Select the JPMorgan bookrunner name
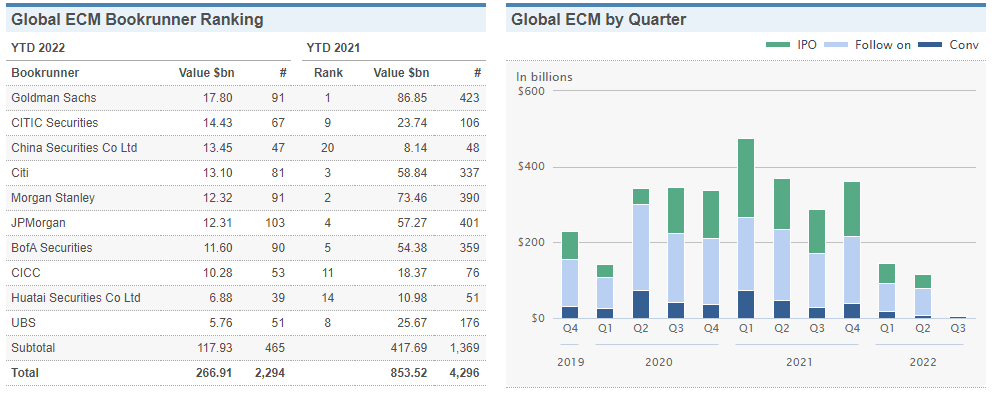 coord(38,223)
